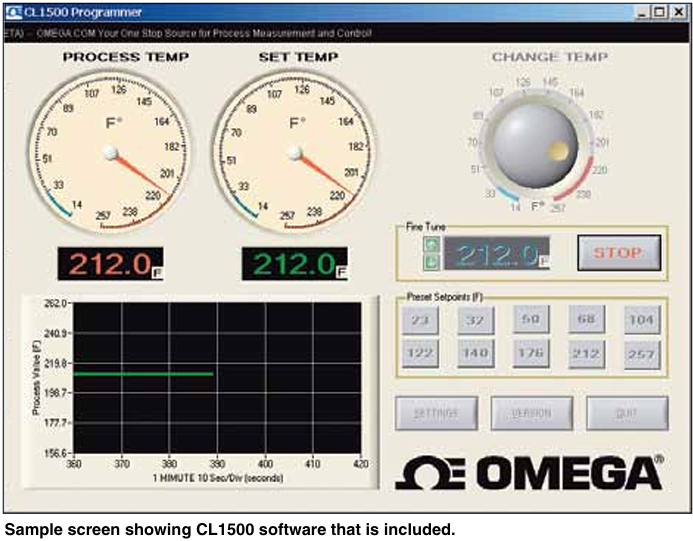Screen dimensions: 693x541
Task: Select the 257 preset setpoint
Action: [x=640, y=354]
